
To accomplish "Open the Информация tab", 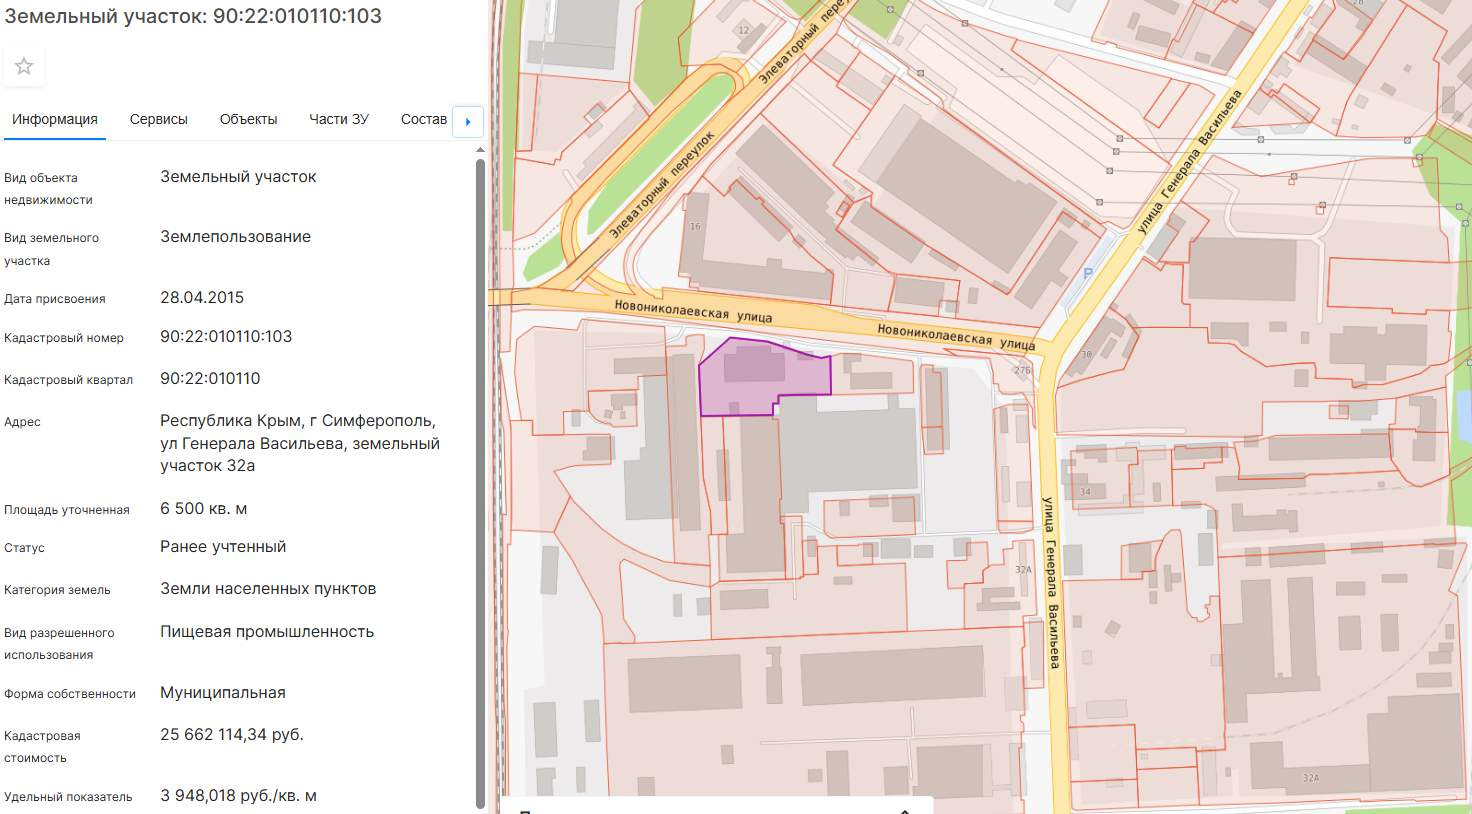I will pos(55,119).
